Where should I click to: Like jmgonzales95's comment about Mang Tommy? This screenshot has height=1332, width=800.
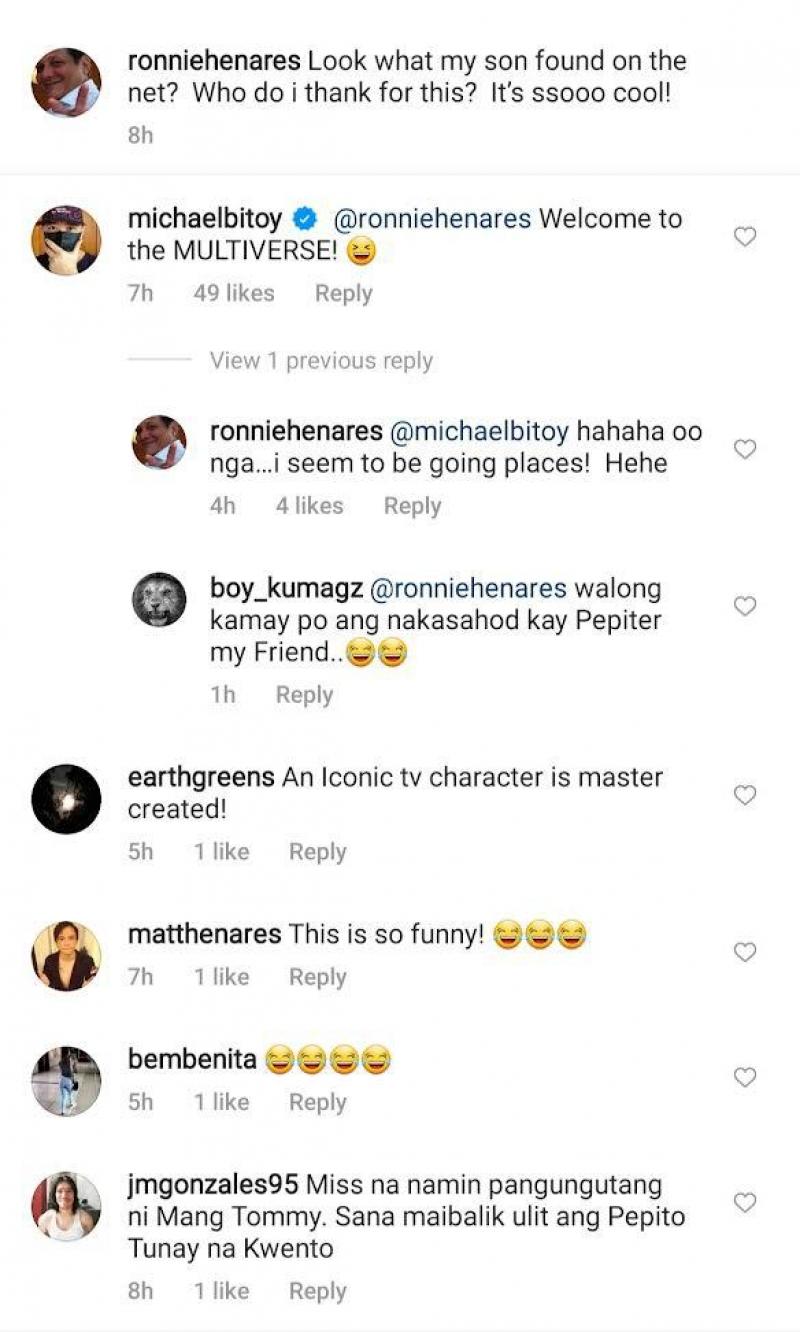745,1202
